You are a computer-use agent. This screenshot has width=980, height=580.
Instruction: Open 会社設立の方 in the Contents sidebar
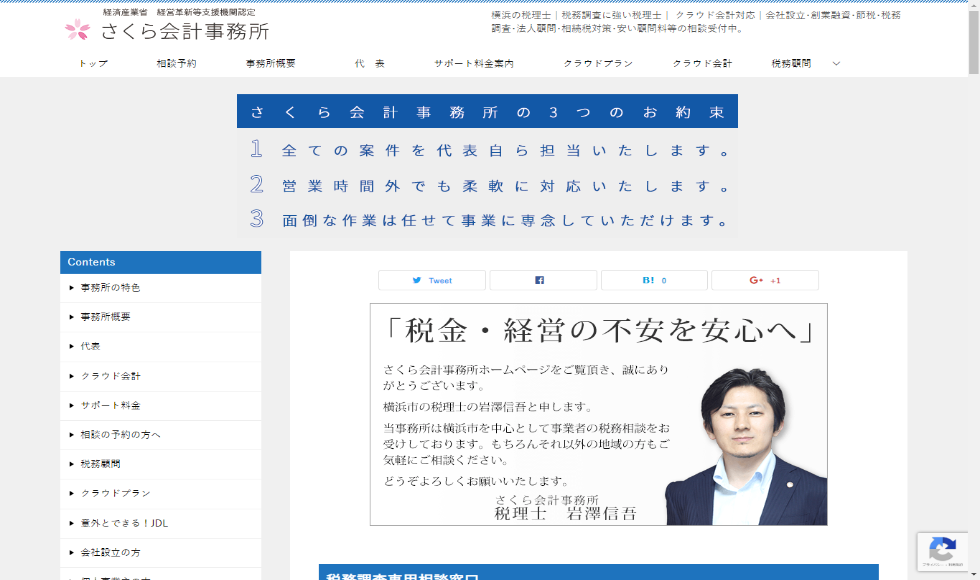coord(161,553)
